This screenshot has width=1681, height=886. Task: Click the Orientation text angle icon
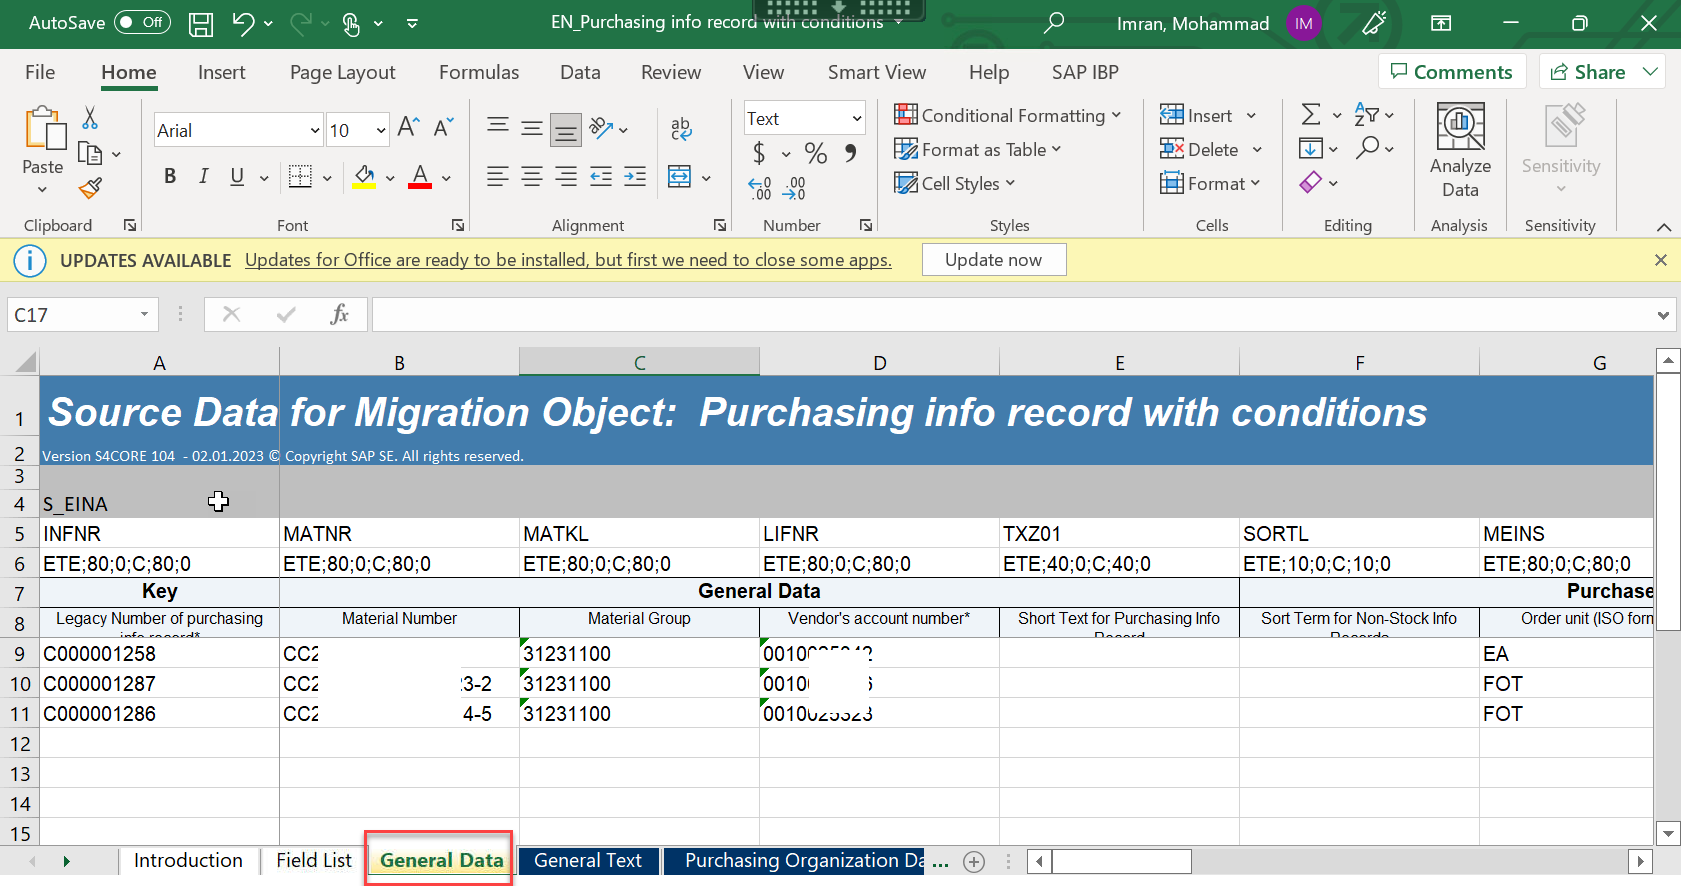[x=602, y=127]
